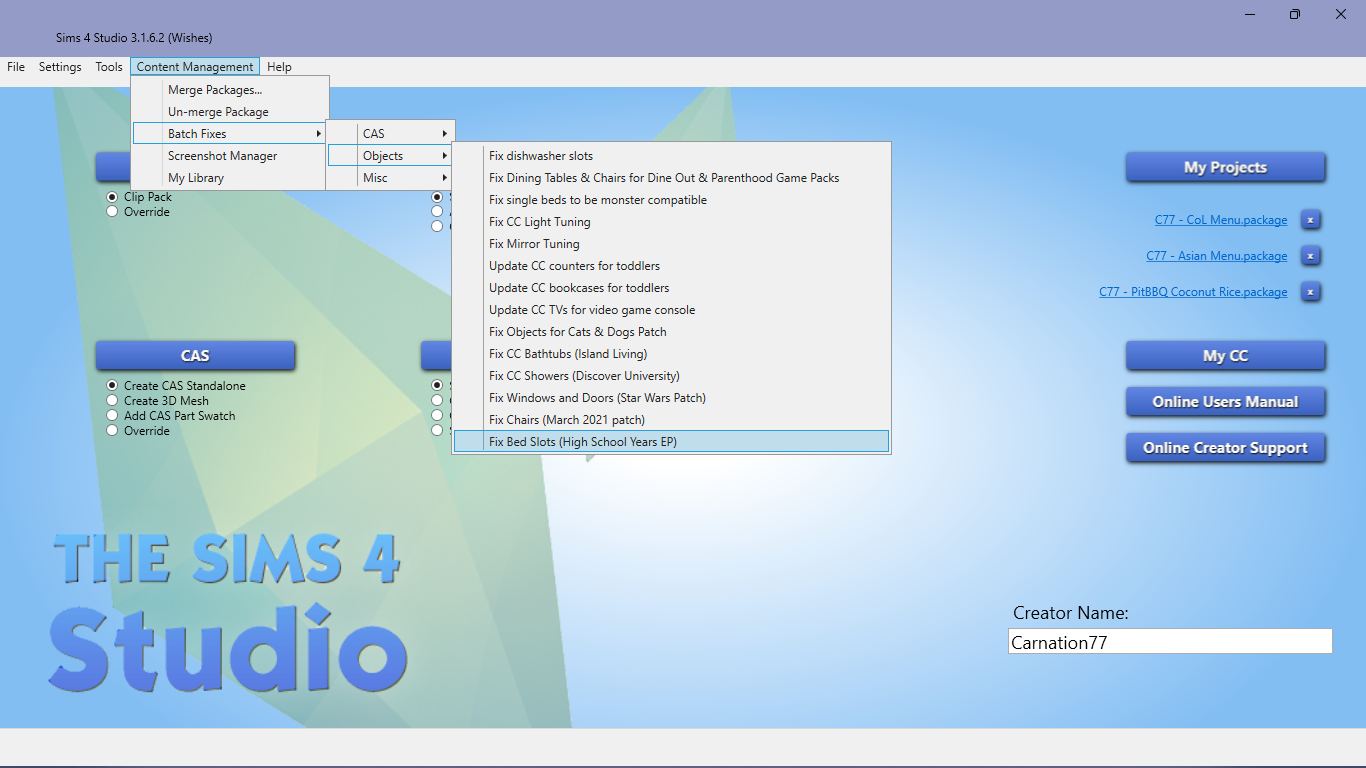Click the My Projects button
1366x768 pixels.
[1225, 167]
